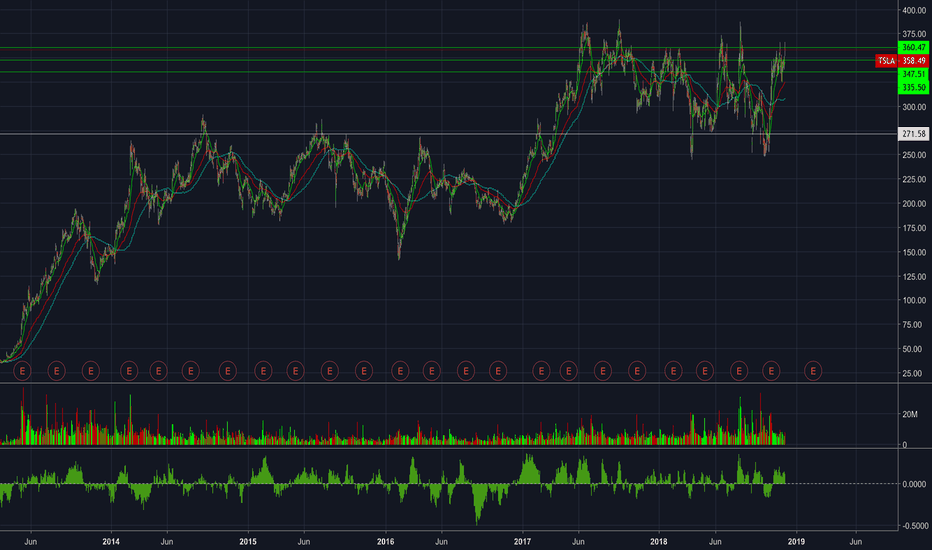
Task: Select the 335.50 green price label
Action: [914, 87]
